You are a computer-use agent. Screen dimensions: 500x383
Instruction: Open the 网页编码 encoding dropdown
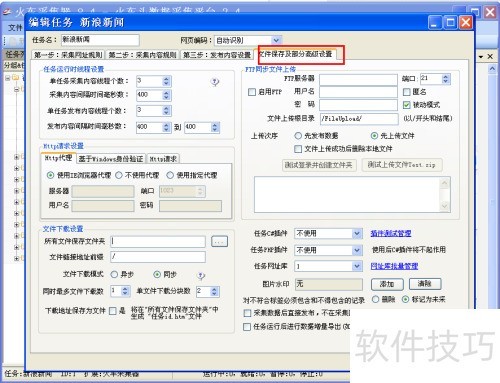(x=276, y=40)
